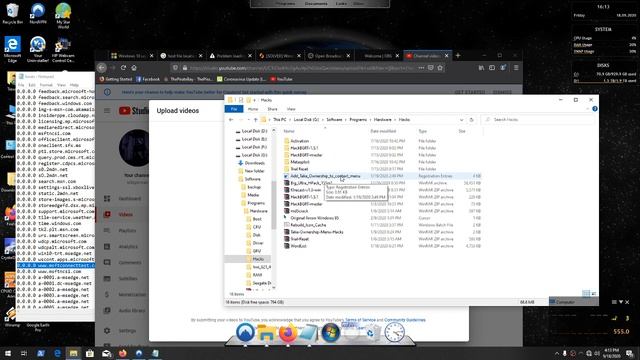
Task: Bookmark this page with the star icon
Action: 440,68
